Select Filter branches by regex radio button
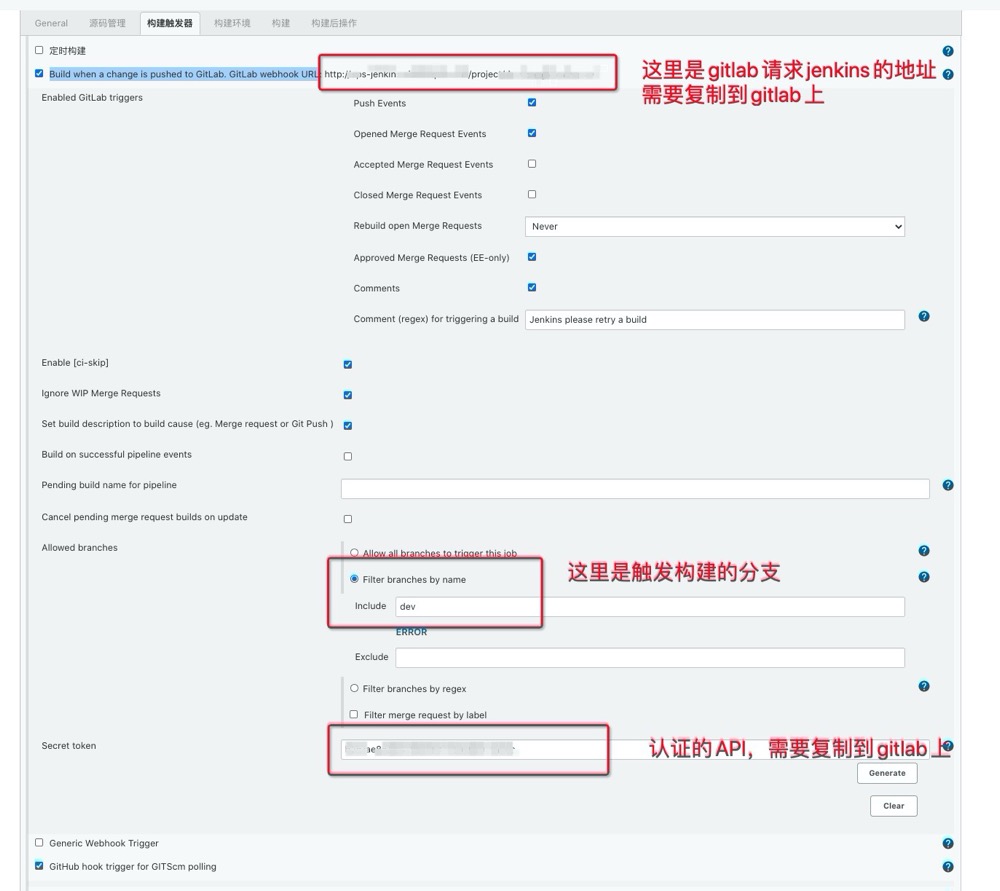1000x891 pixels. 354,688
